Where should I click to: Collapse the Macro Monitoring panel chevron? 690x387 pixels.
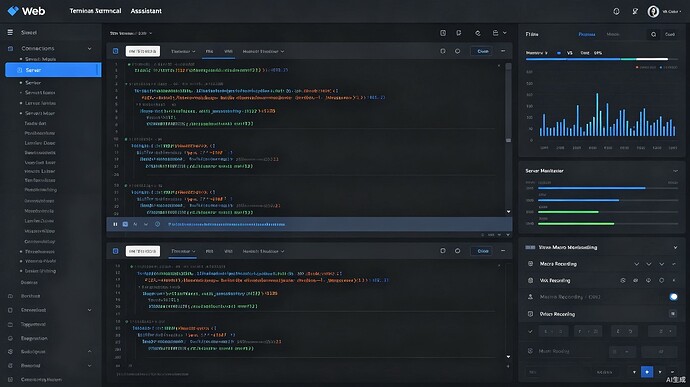675,247
